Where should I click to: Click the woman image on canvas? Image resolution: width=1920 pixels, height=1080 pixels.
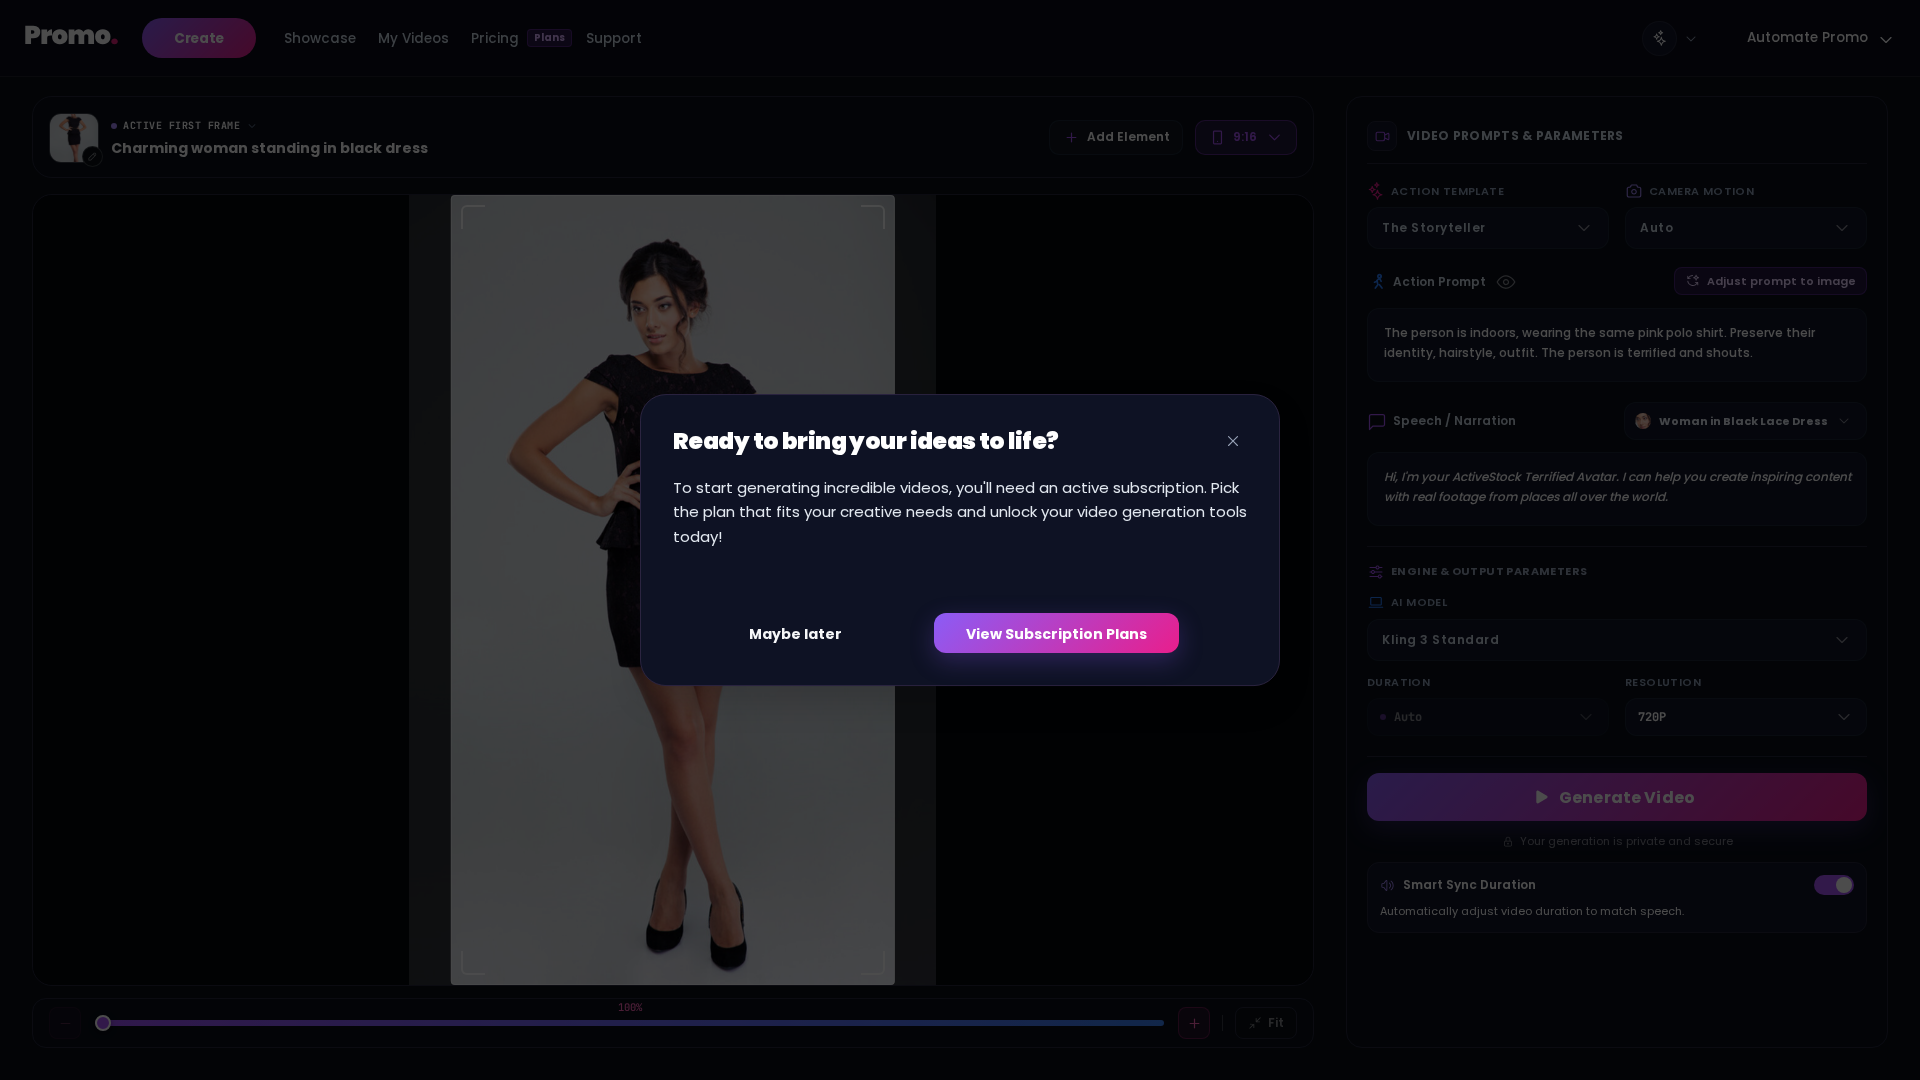672,590
